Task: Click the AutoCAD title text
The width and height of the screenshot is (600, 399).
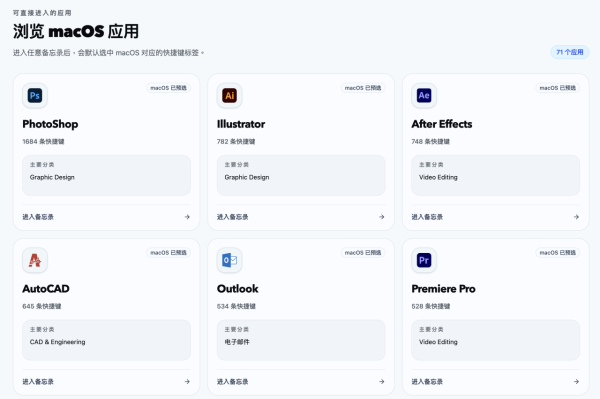Action: coord(46,288)
